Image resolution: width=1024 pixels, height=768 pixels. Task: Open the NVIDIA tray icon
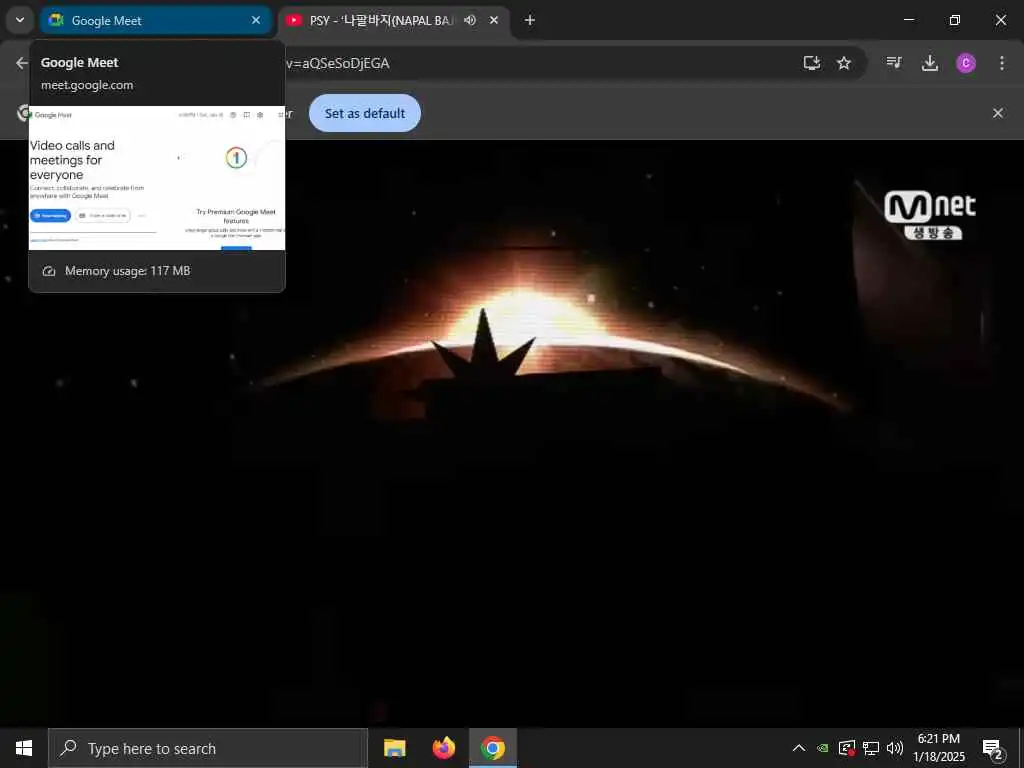point(823,748)
